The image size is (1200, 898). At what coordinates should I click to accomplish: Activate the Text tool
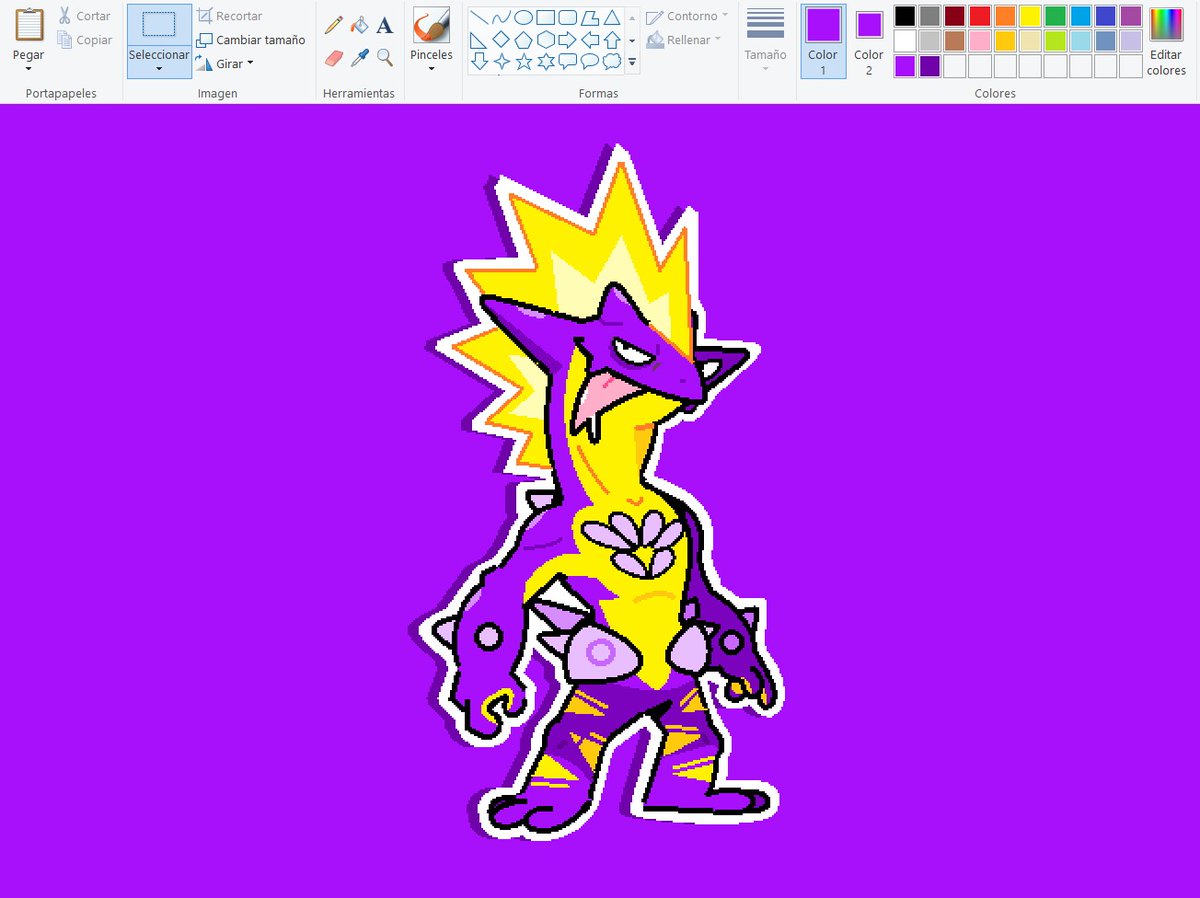point(385,24)
